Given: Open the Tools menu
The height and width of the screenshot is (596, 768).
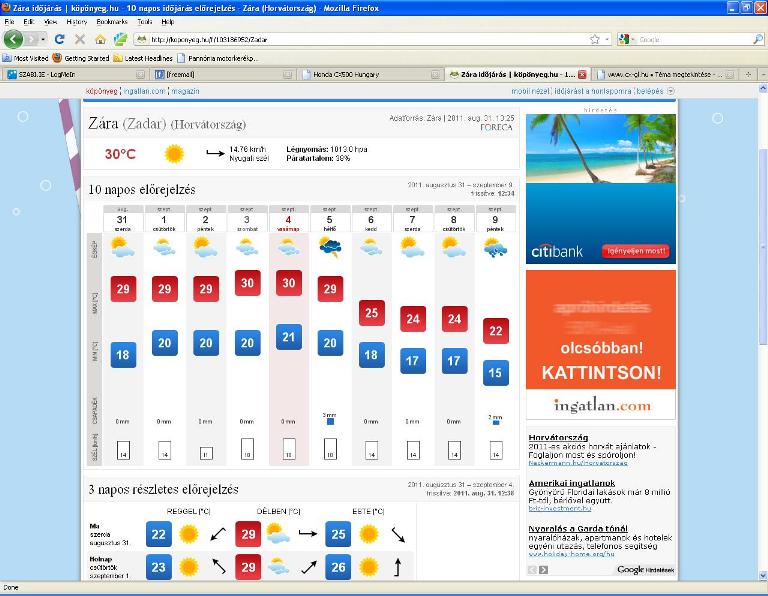Looking at the screenshot, I should point(145,21).
